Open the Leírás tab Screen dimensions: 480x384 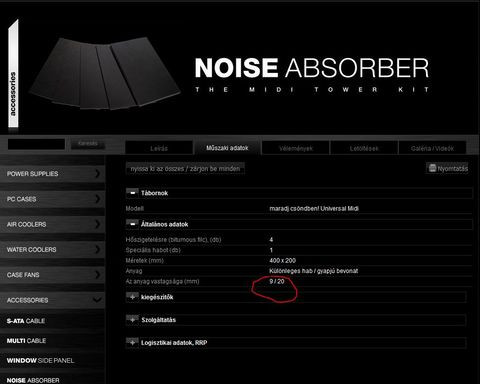[159, 148]
